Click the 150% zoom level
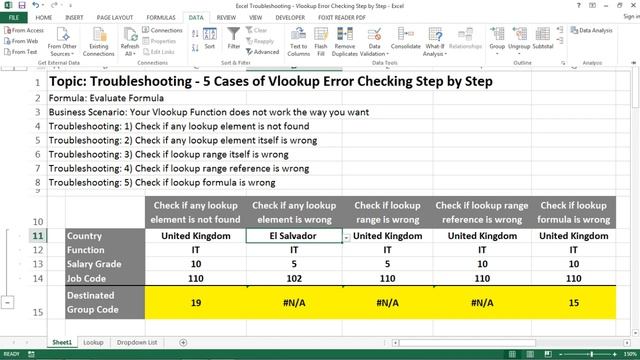The image size is (640, 360). tap(630, 354)
